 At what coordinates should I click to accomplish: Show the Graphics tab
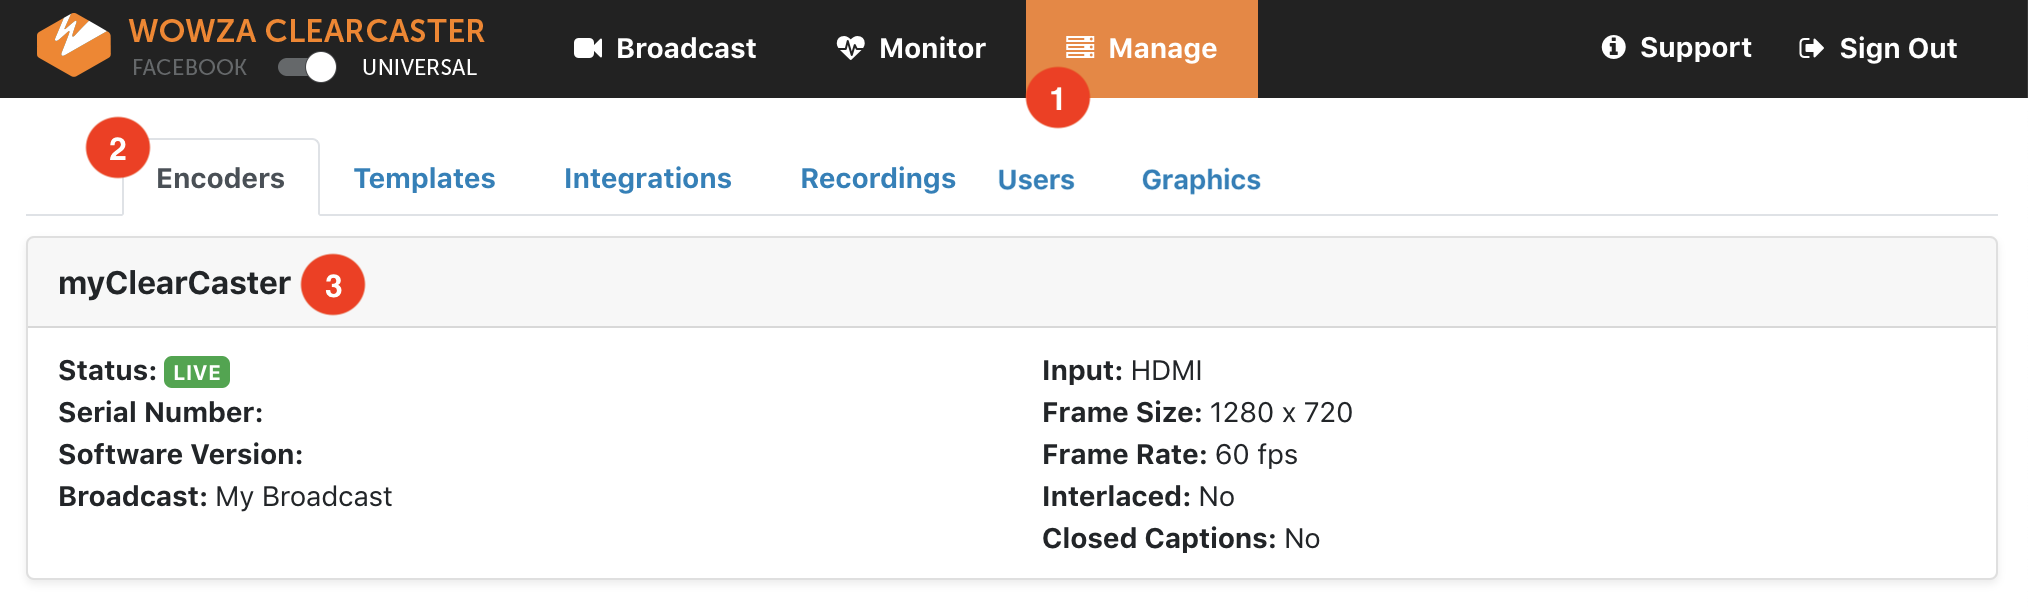pos(1200,180)
